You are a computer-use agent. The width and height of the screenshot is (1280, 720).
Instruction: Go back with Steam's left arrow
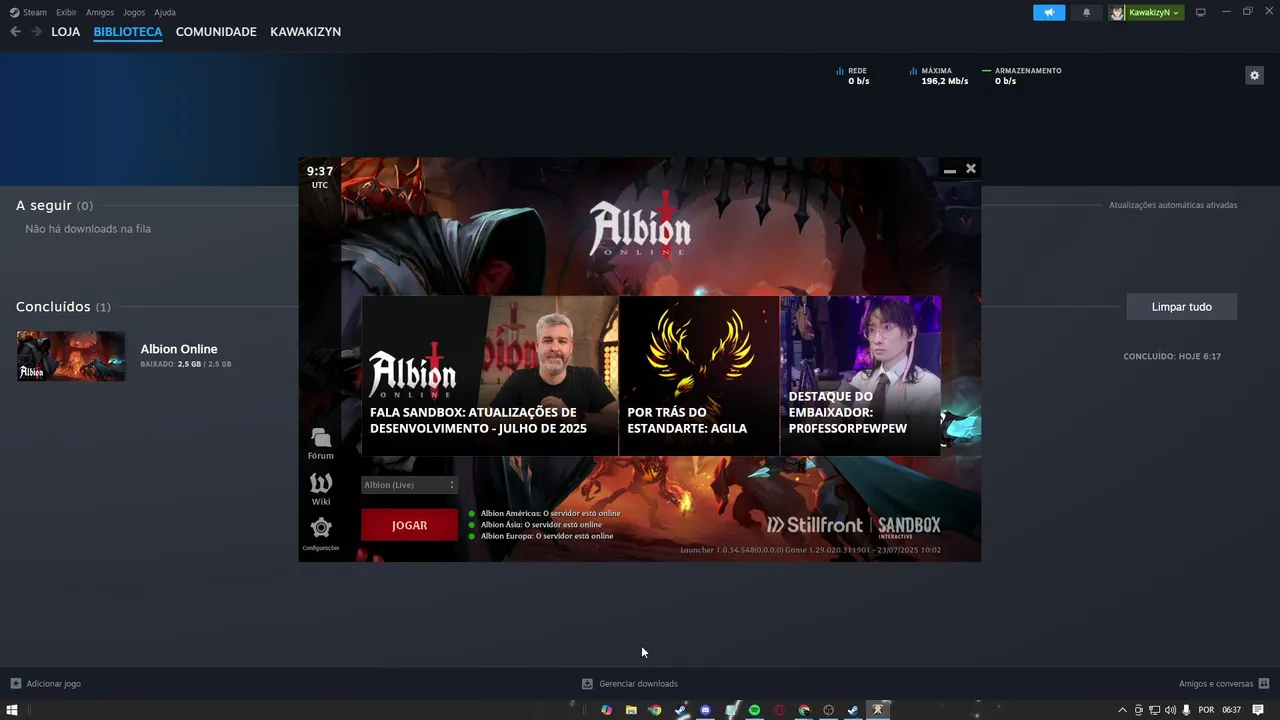point(15,32)
